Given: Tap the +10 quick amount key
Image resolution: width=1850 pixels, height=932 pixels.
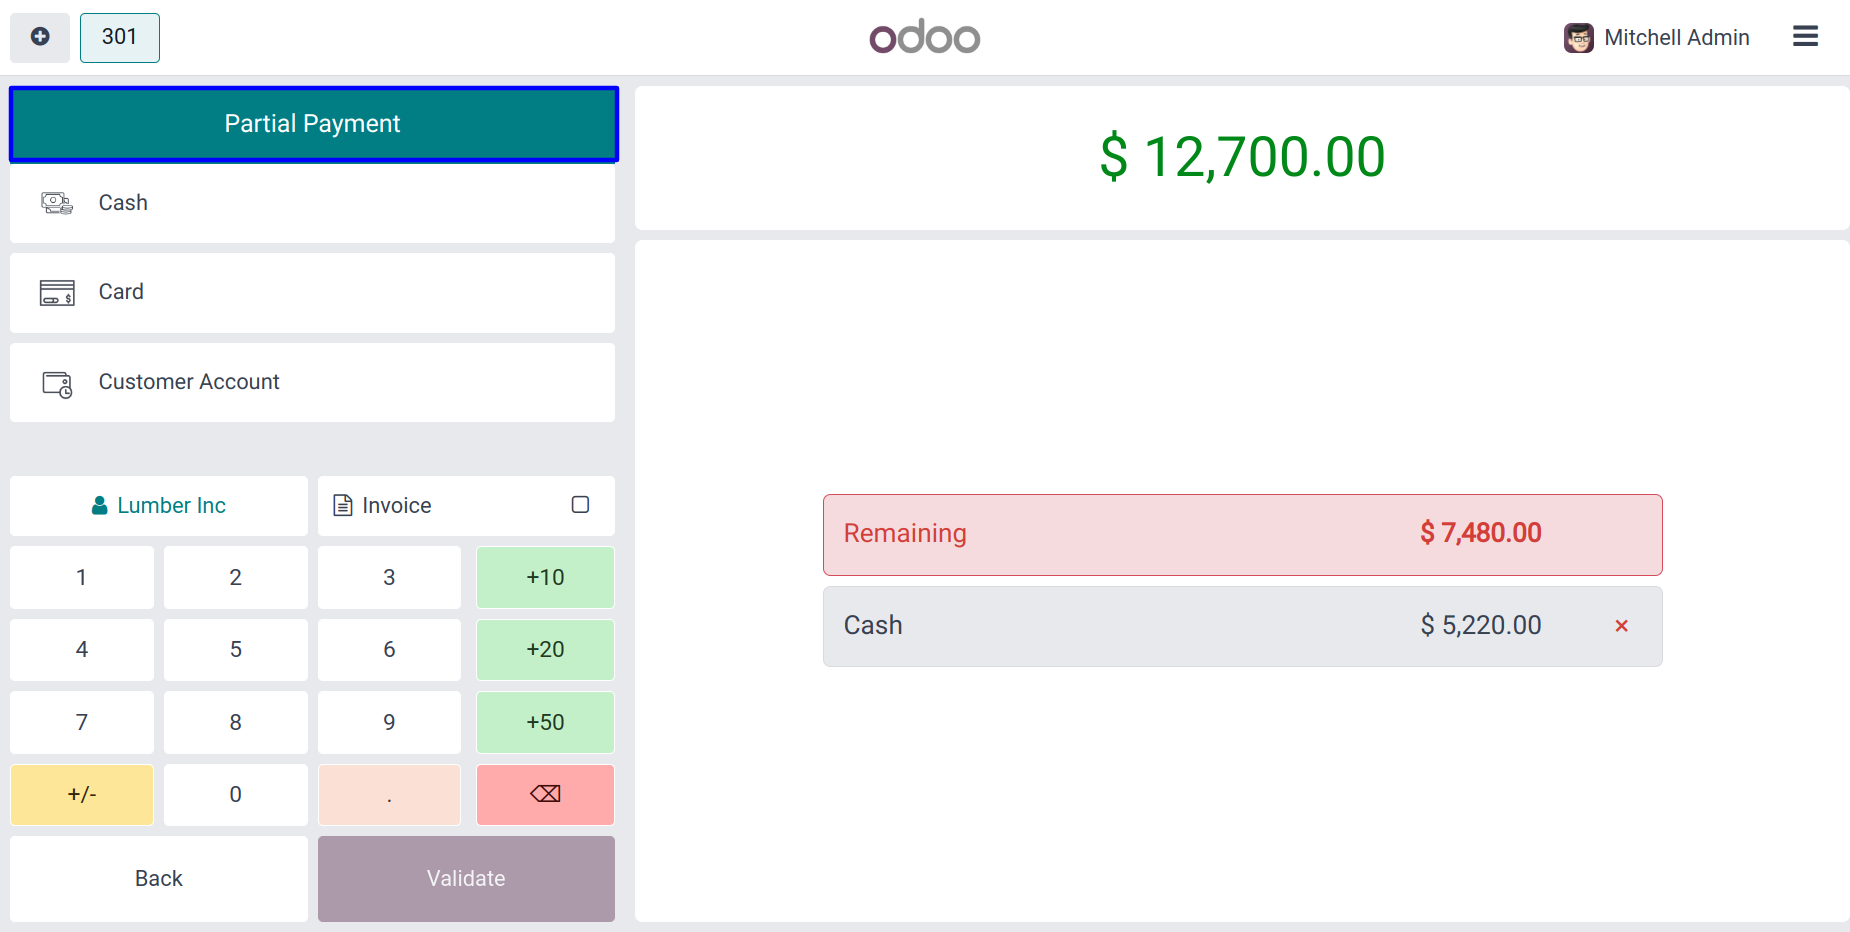Looking at the screenshot, I should [x=545, y=577].
